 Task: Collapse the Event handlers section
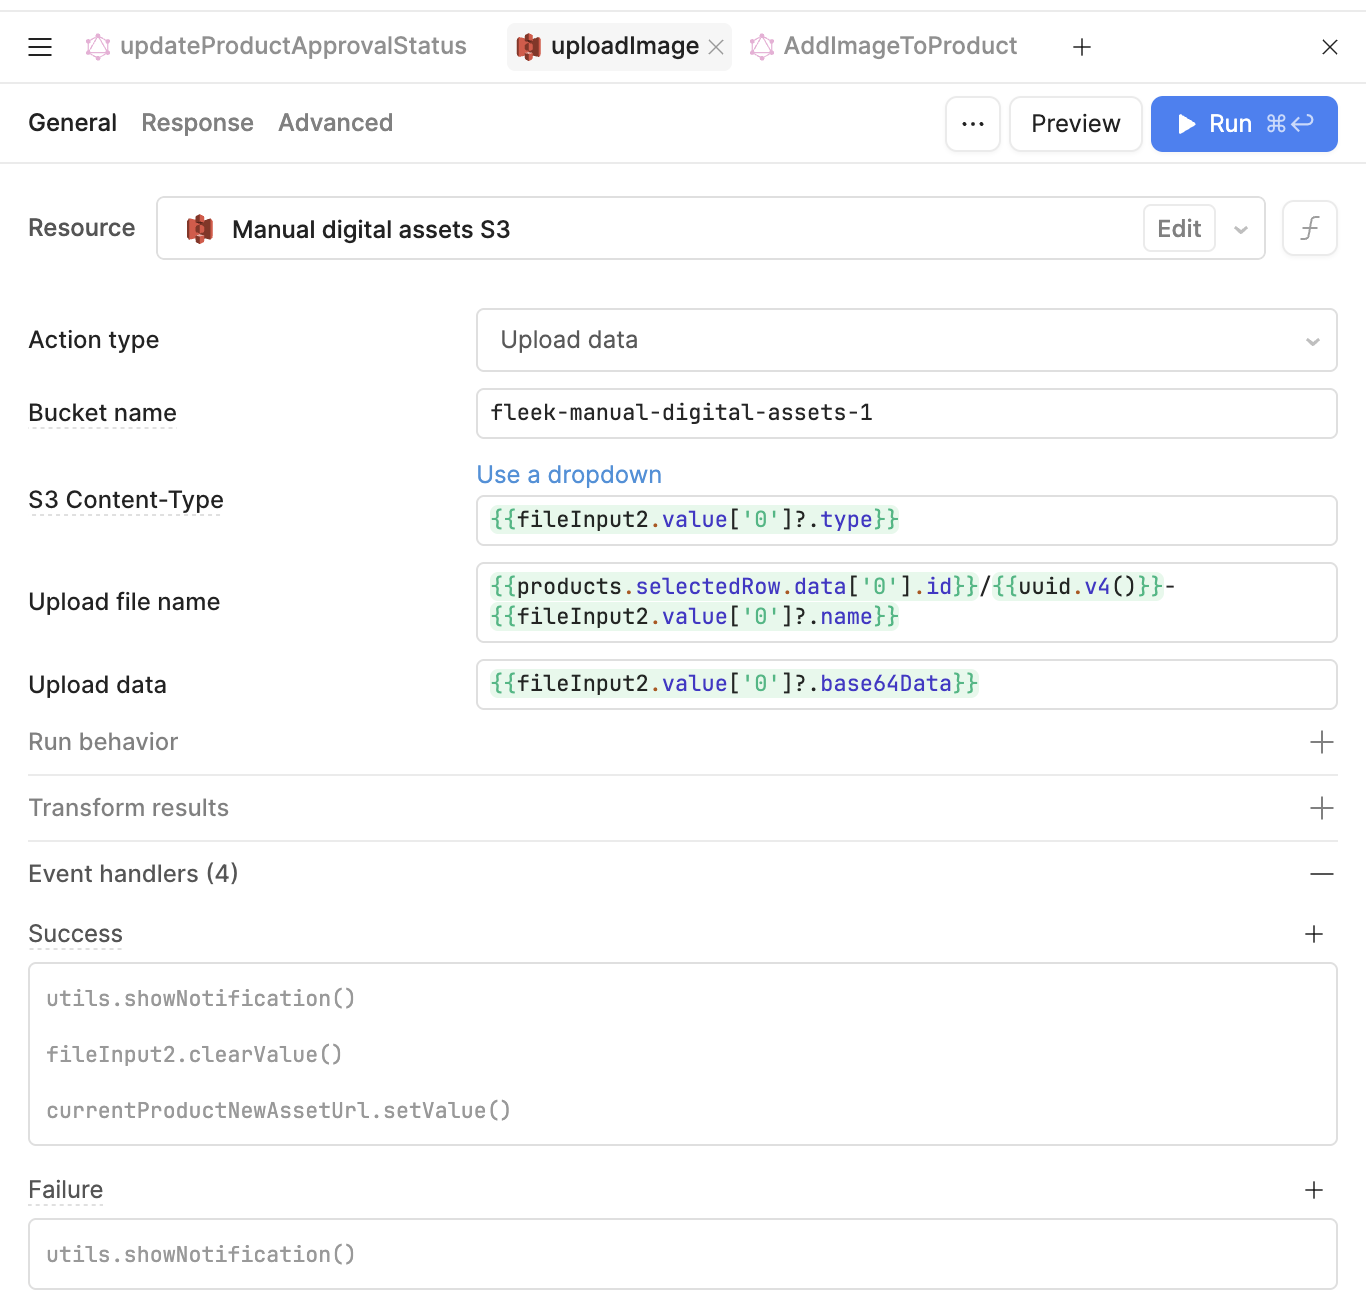tap(1321, 874)
